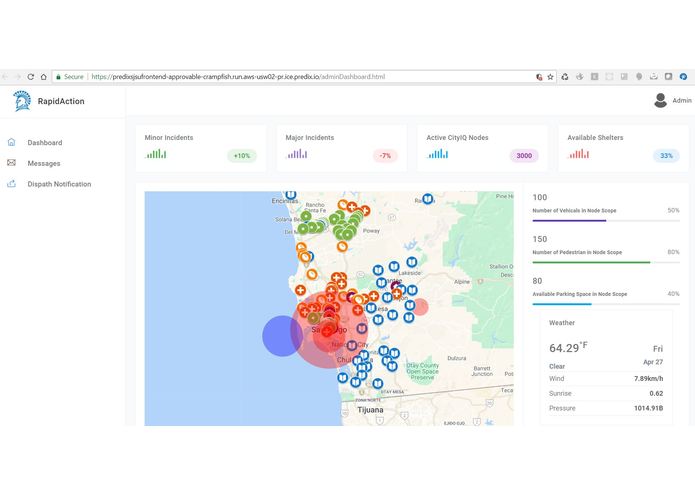This screenshot has width=695, height=494.
Task: Click the Pressure 1014.91B value
Action: point(648,408)
